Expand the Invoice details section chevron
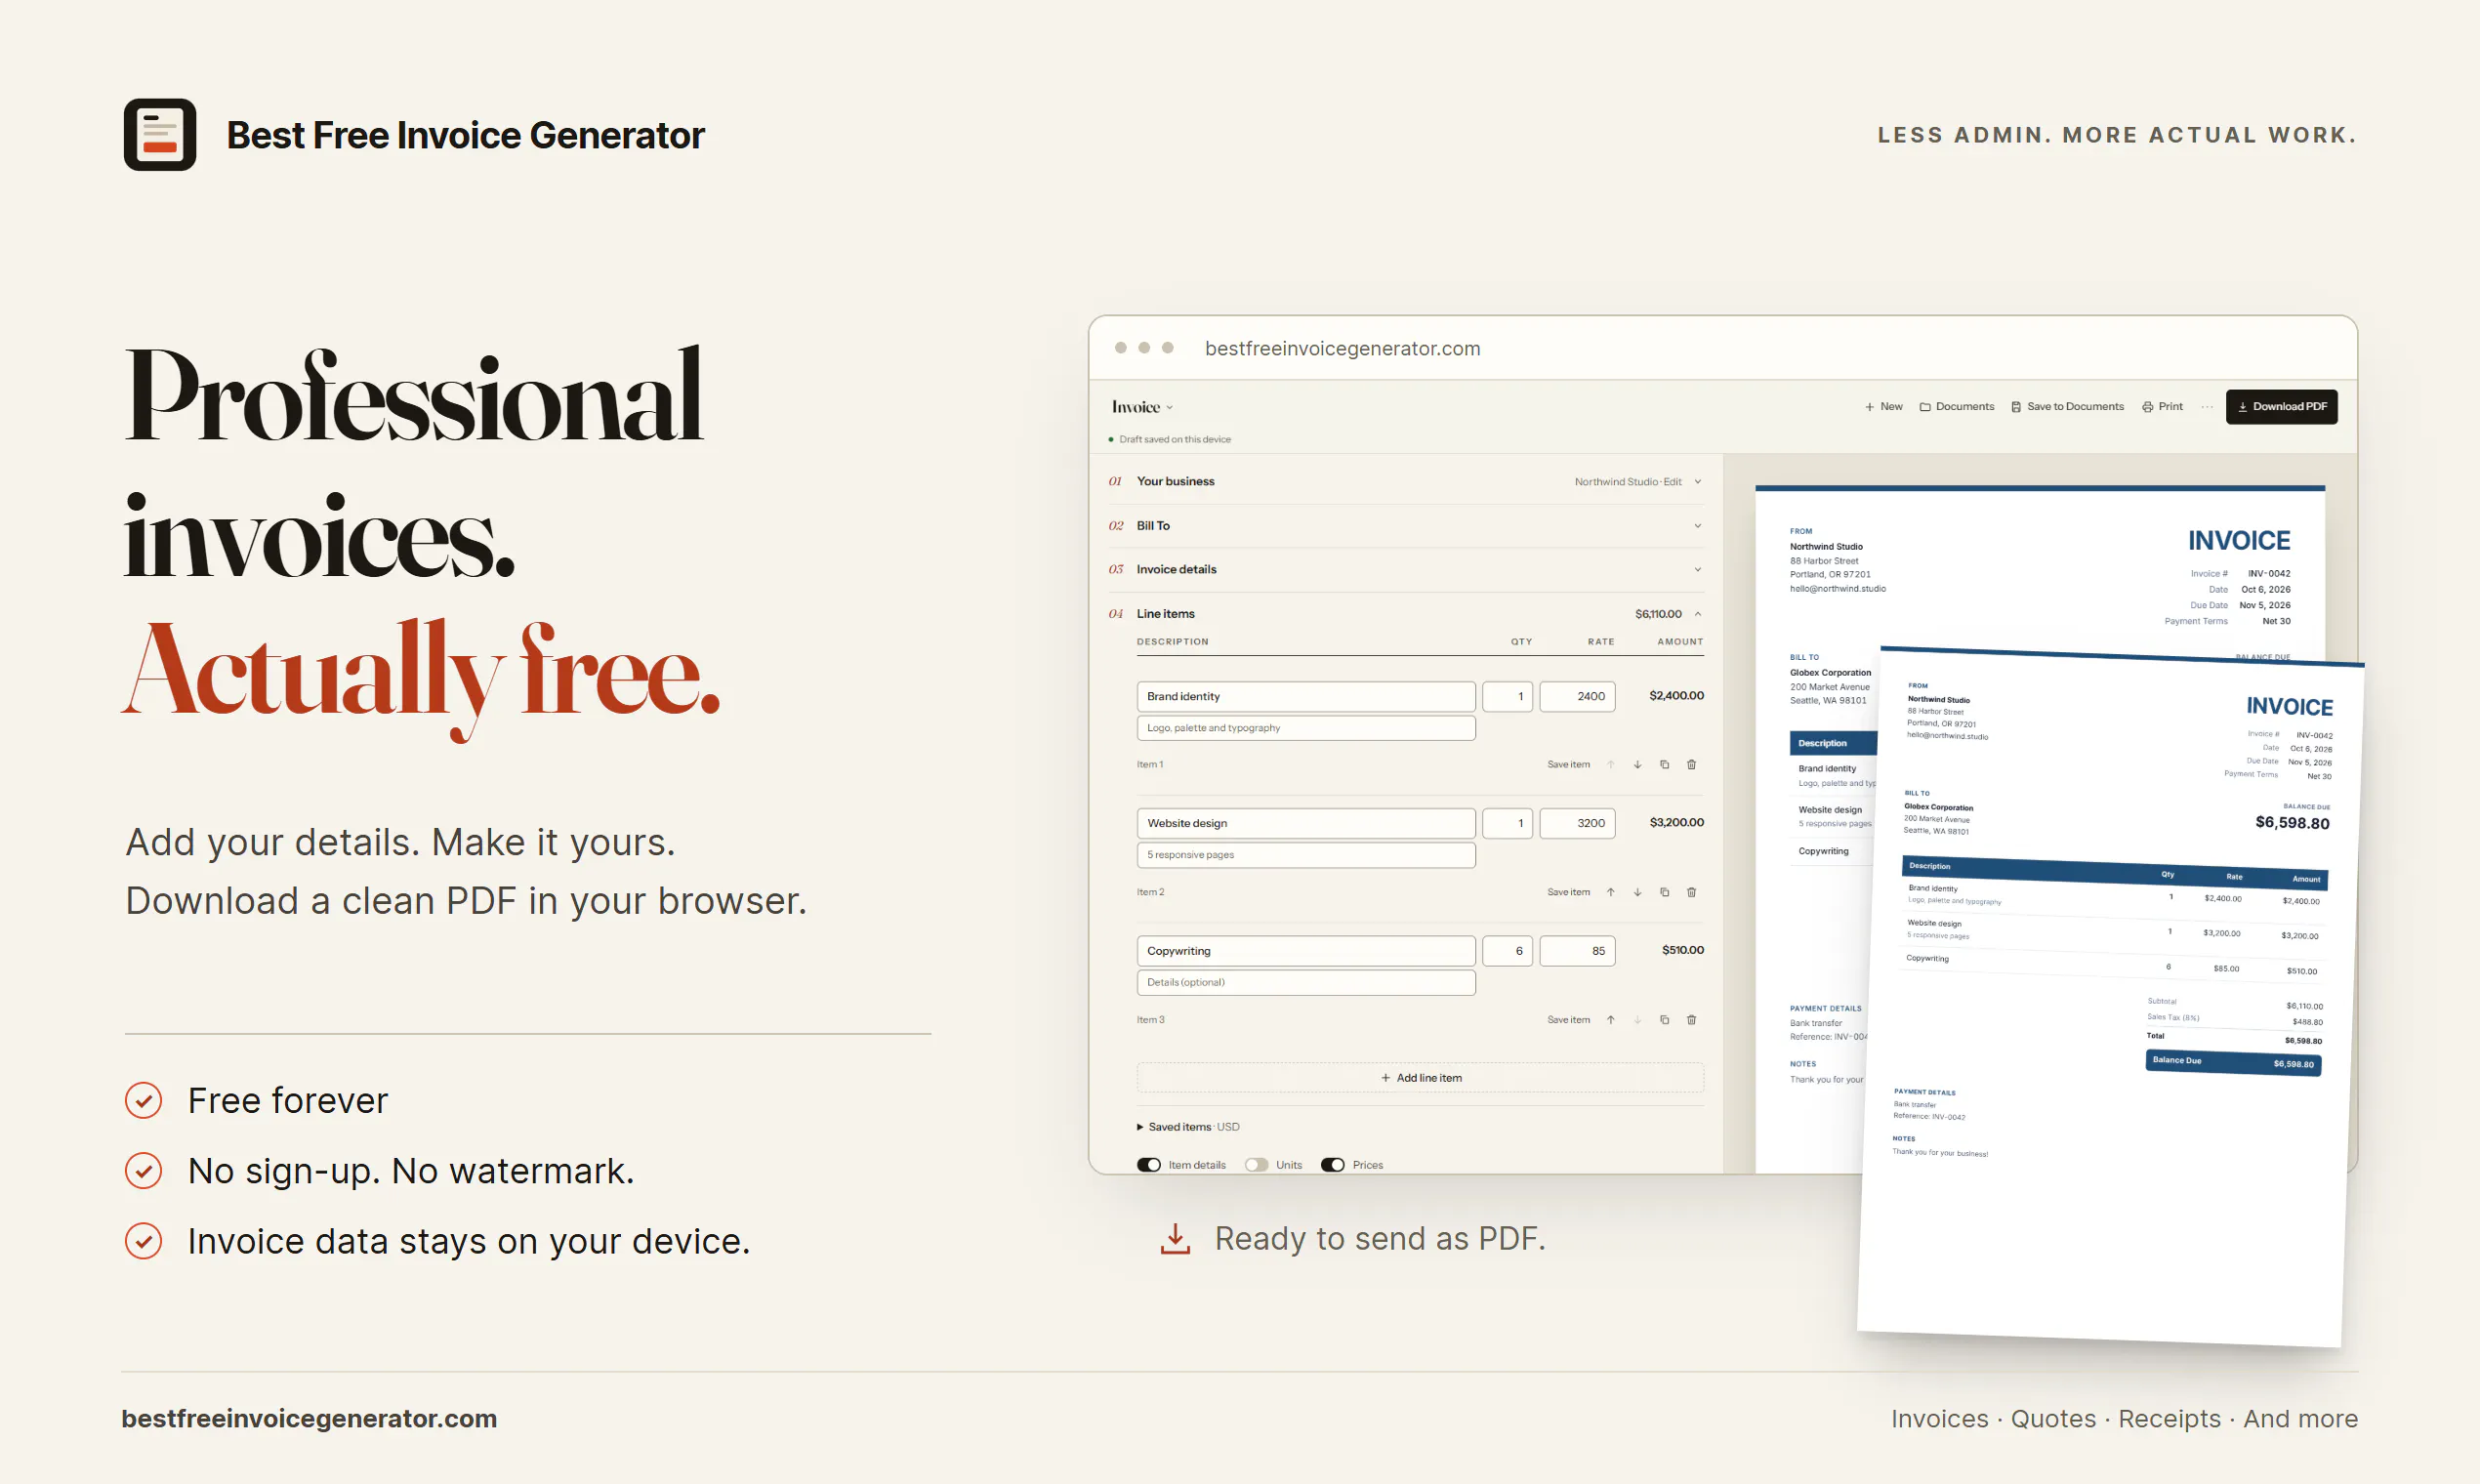2480x1484 pixels. tap(1697, 570)
